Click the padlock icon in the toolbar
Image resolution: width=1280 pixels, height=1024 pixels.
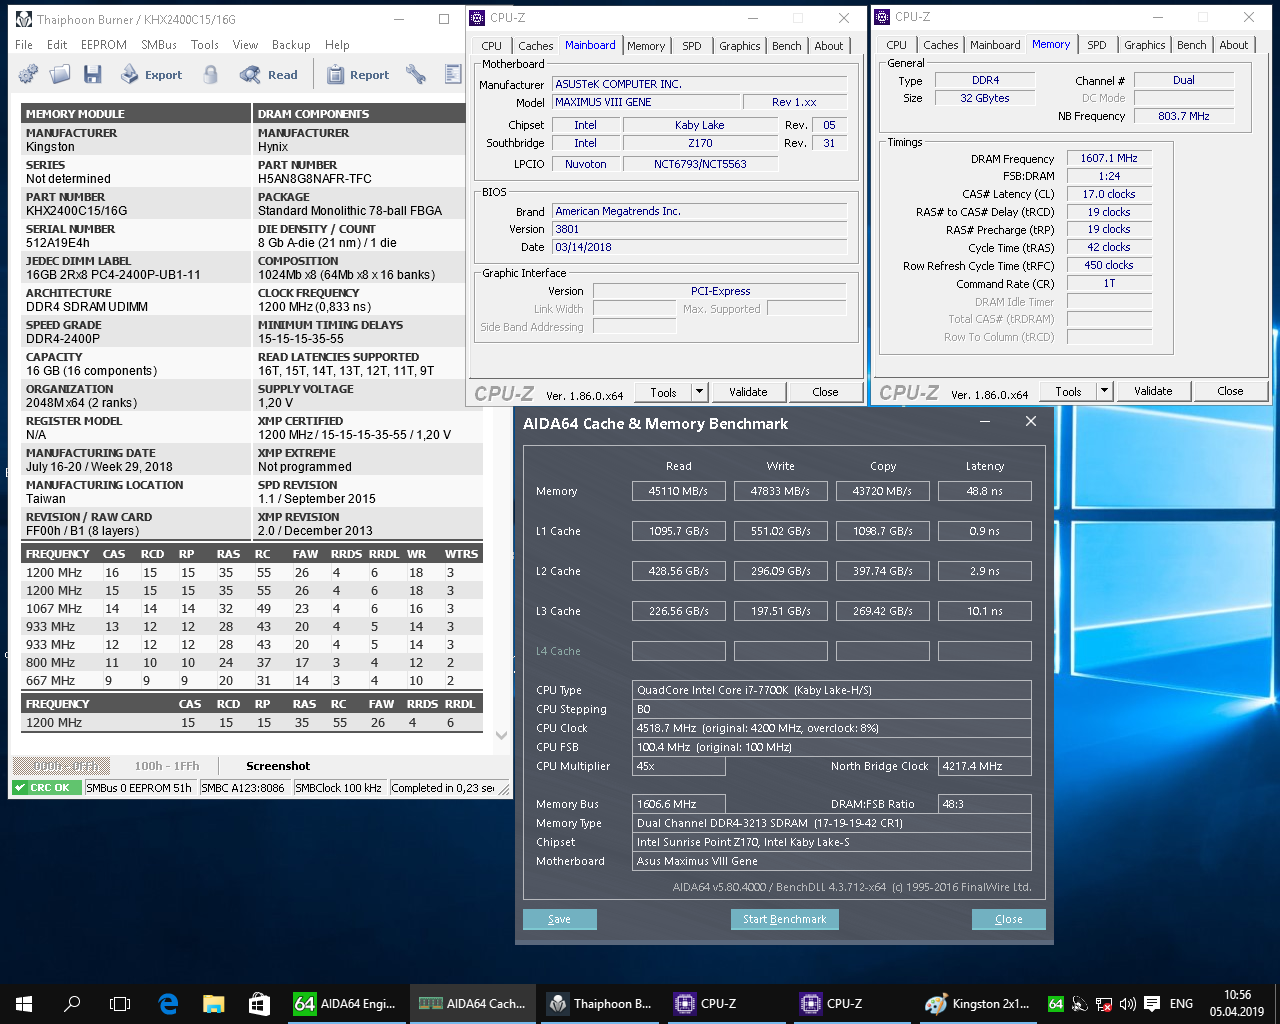click(210, 75)
